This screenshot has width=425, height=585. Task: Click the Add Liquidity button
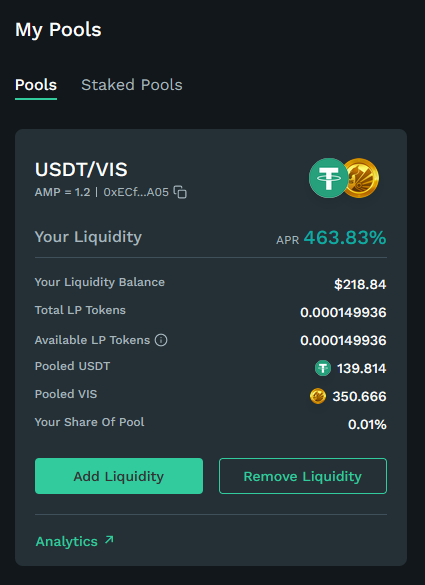119,476
